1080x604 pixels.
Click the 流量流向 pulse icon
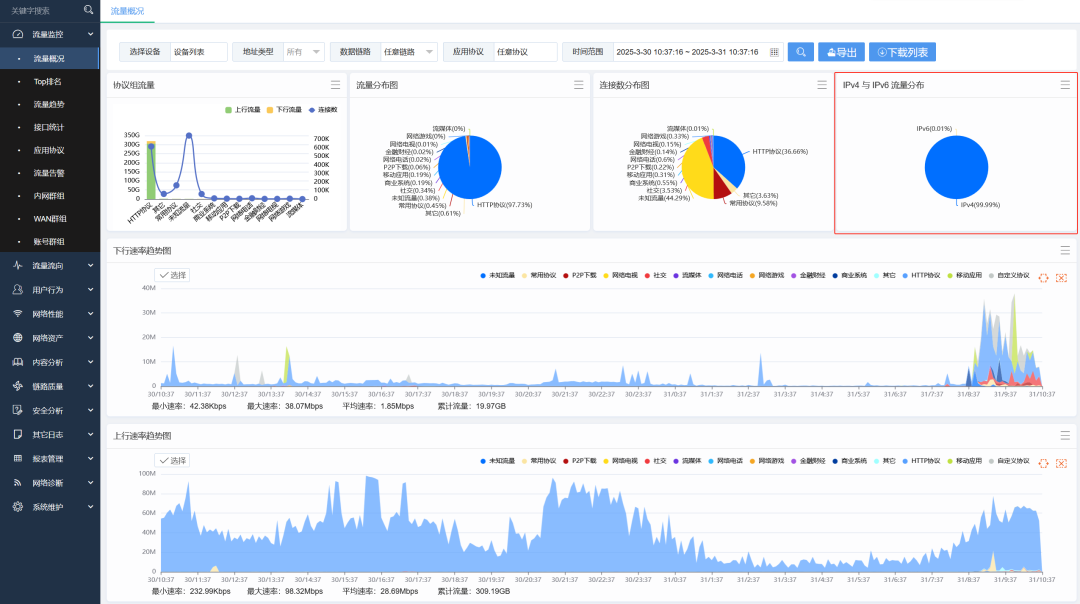point(18,265)
